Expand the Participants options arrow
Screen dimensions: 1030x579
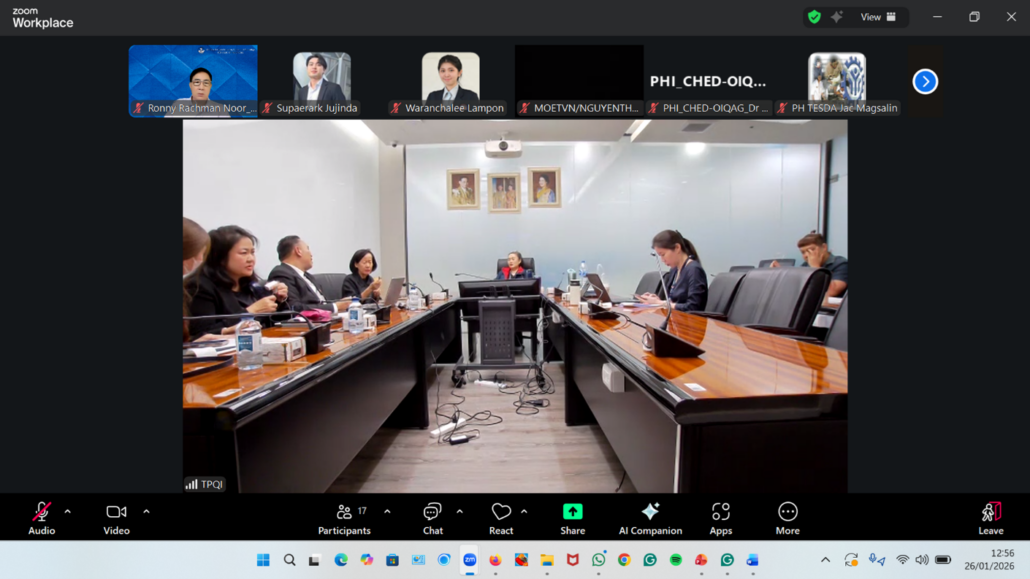387,512
